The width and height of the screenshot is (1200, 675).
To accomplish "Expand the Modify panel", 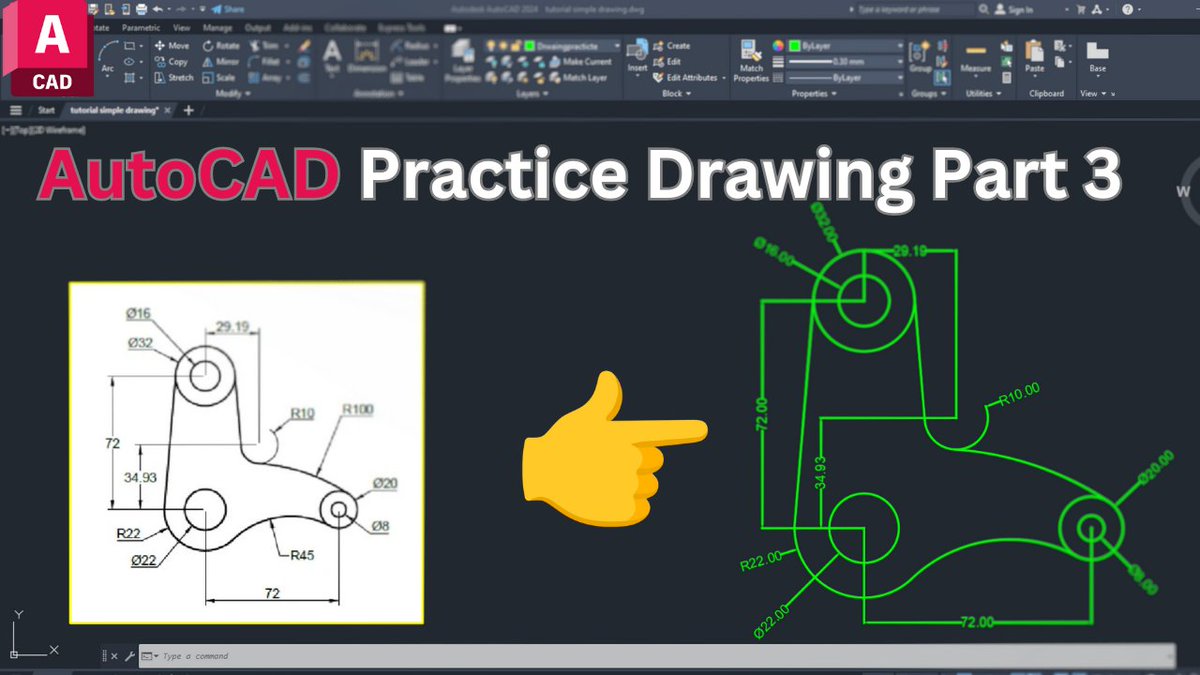I will coord(232,93).
